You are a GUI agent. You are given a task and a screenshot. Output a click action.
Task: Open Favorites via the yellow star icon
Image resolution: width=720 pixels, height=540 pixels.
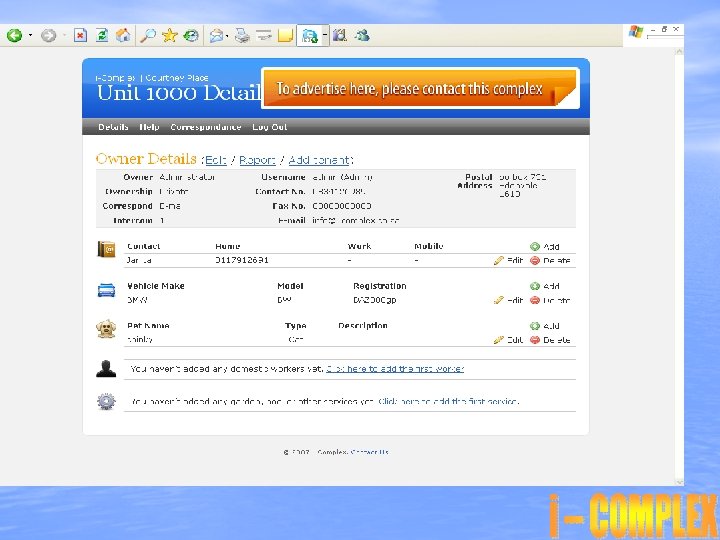click(x=169, y=35)
